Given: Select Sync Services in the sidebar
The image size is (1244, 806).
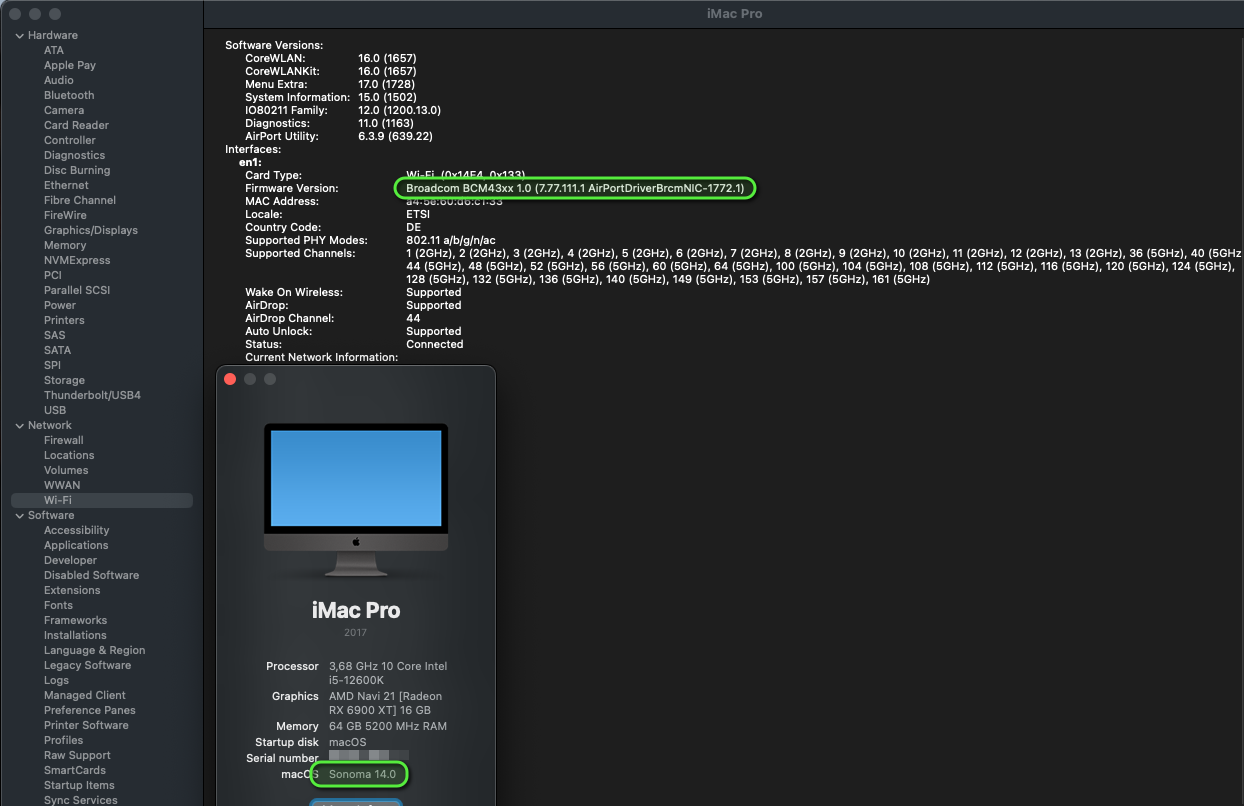Looking at the screenshot, I should tap(80, 800).
